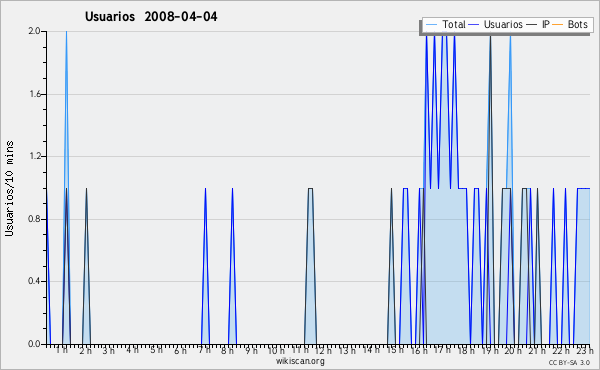Click the dark IP legend line
Screen dimensions: 600x370
pos(532,25)
